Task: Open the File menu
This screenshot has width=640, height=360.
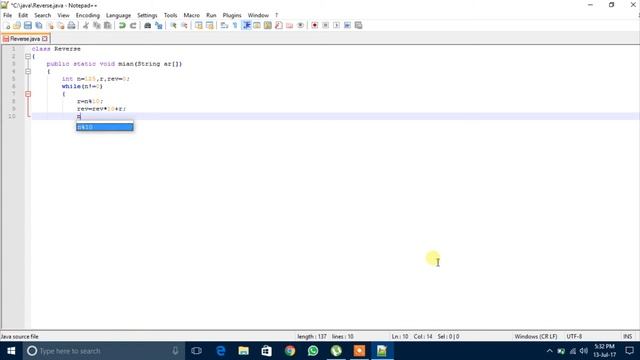Action: click(7, 15)
